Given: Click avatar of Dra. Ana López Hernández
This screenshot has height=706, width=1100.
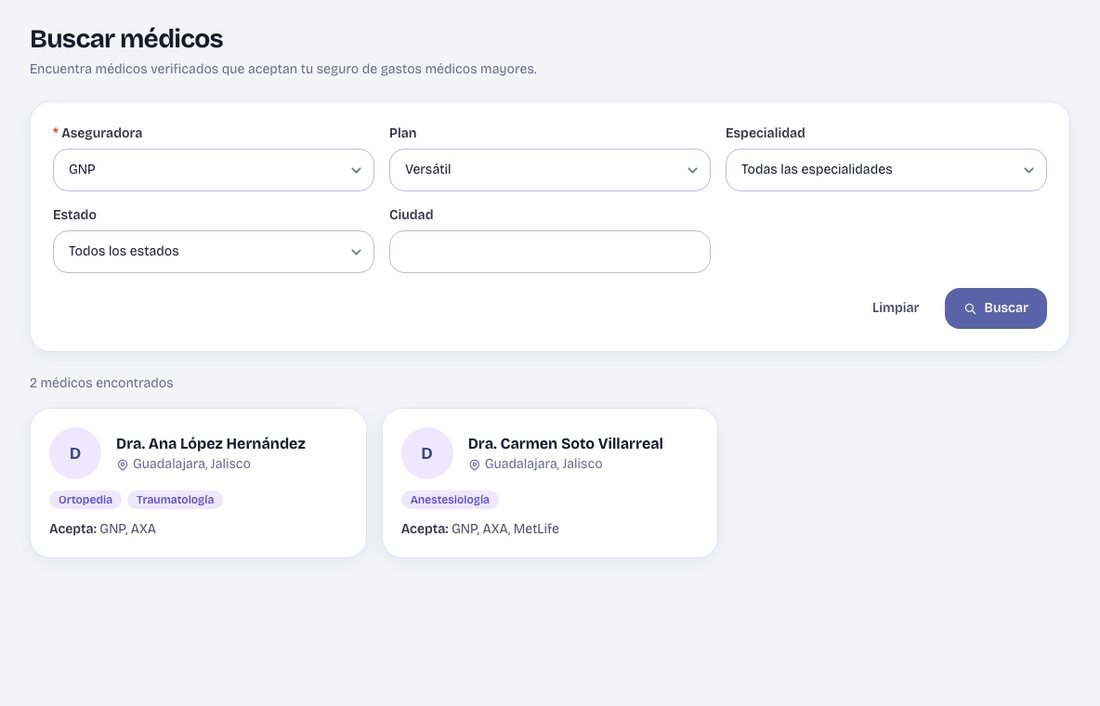Looking at the screenshot, I should [75, 453].
